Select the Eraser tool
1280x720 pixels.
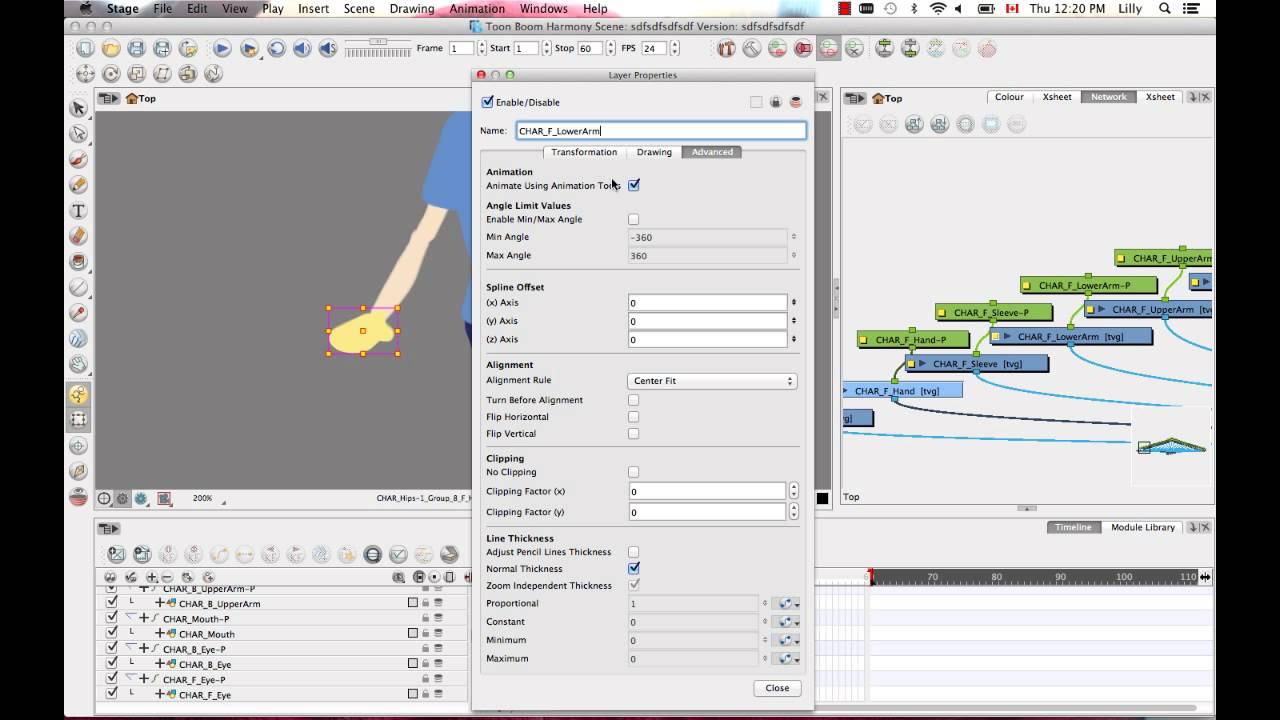tap(78, 236)
